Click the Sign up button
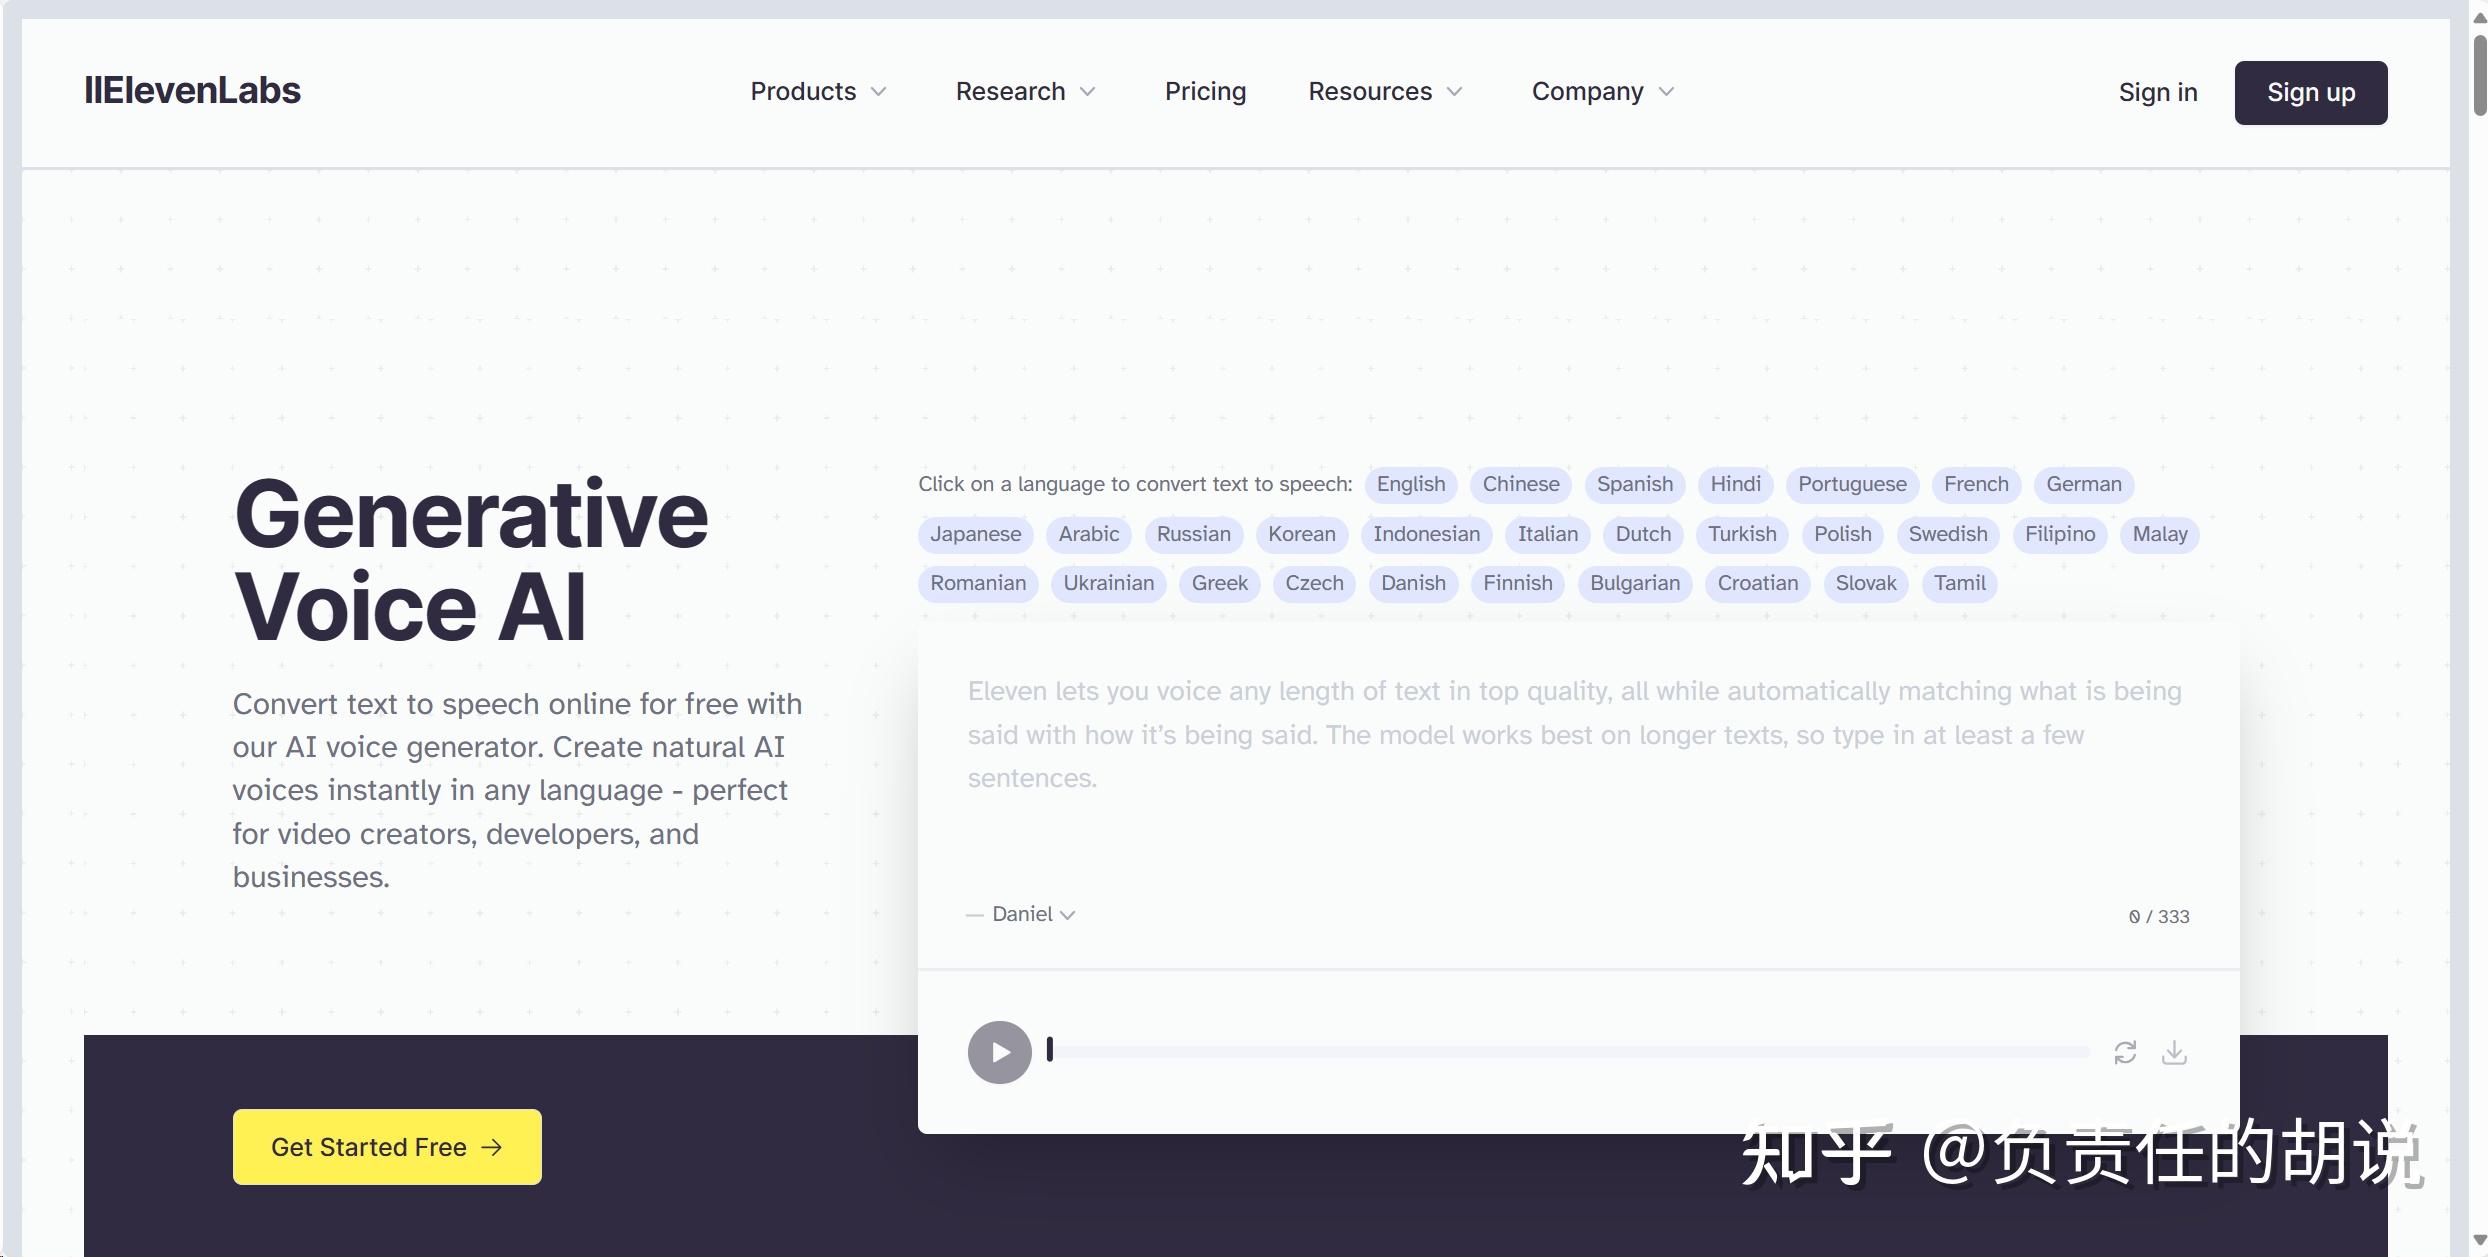2488x1257 pixels. 2310,92
